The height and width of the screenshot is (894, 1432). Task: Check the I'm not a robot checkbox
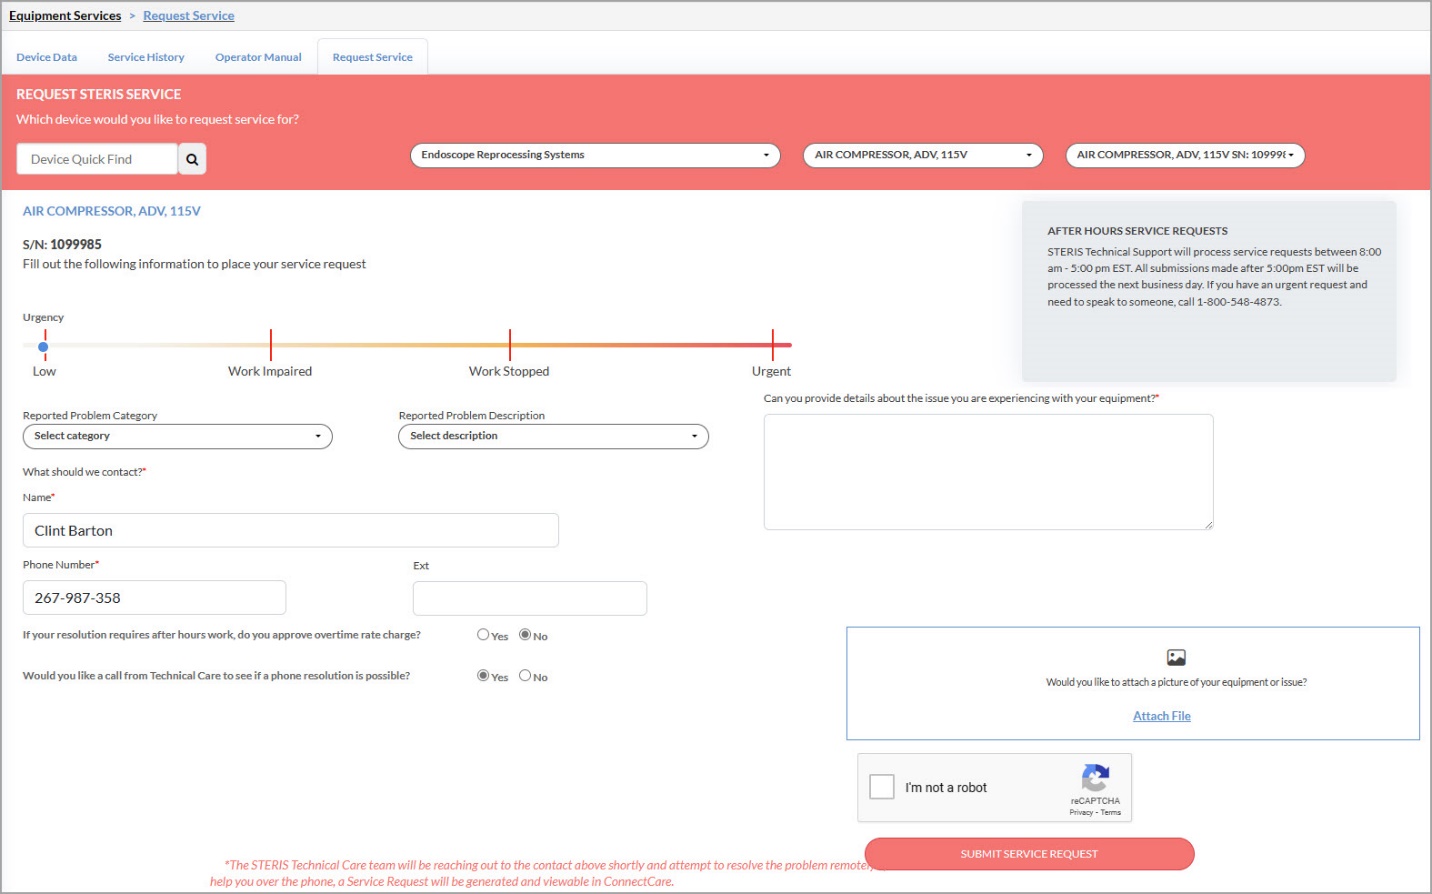click(x=882, y=787)
